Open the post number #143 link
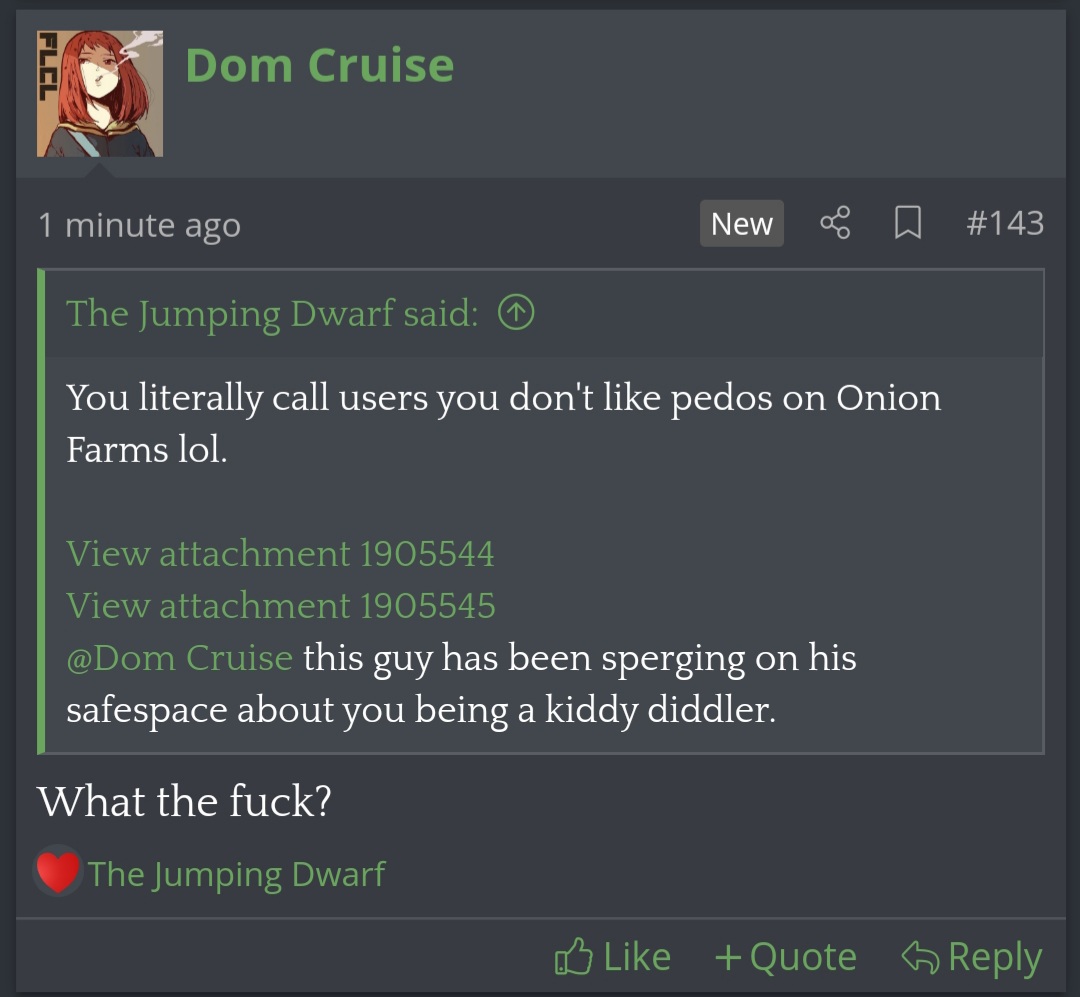Viewport: 1080px width, 997px height. tap(1004, 223)
